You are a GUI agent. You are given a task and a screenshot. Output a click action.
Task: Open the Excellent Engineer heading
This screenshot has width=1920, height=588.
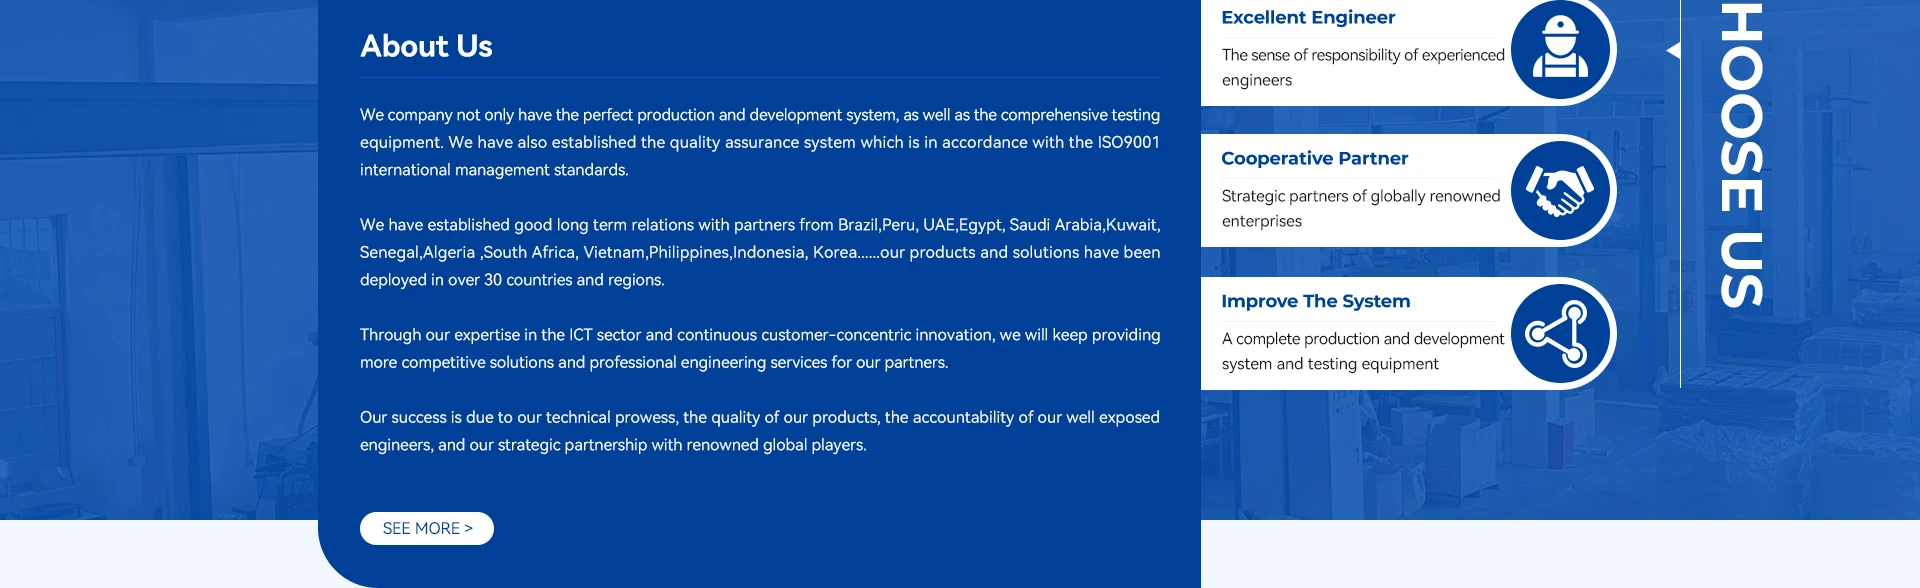[x=1308, y=17]
